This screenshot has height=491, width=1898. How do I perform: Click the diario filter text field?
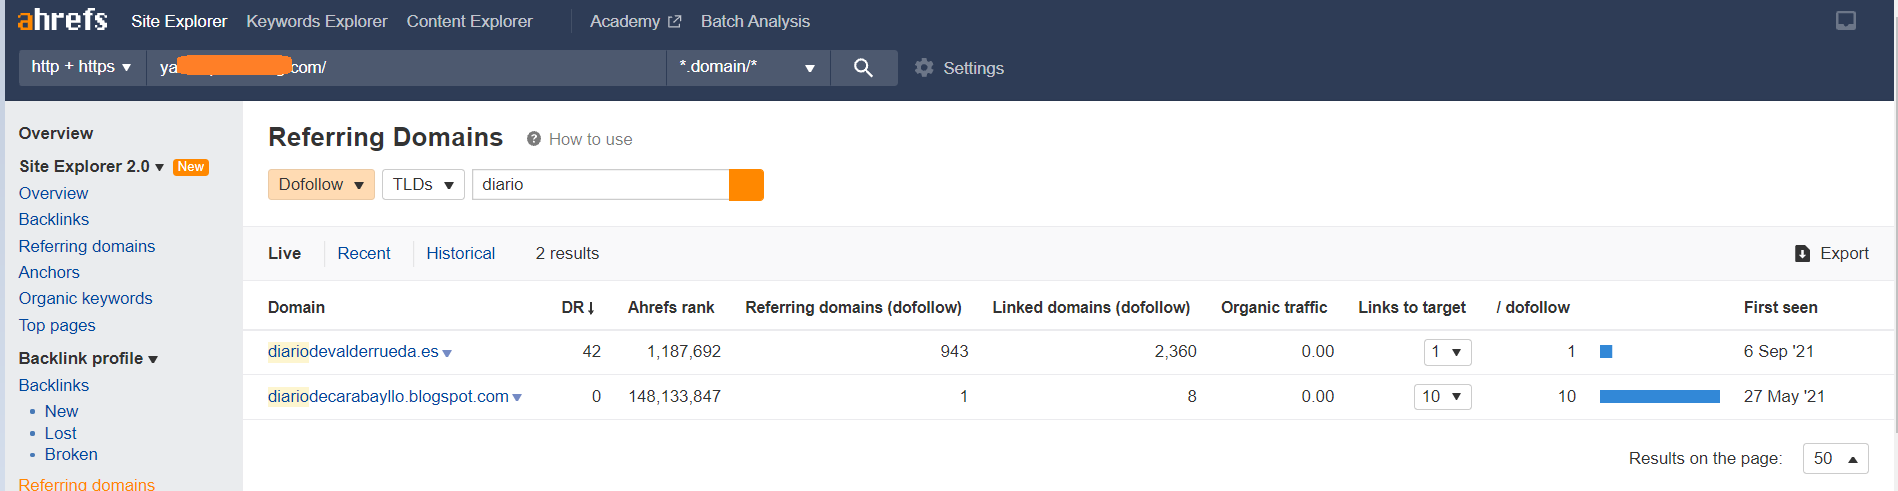coord(600,185)
